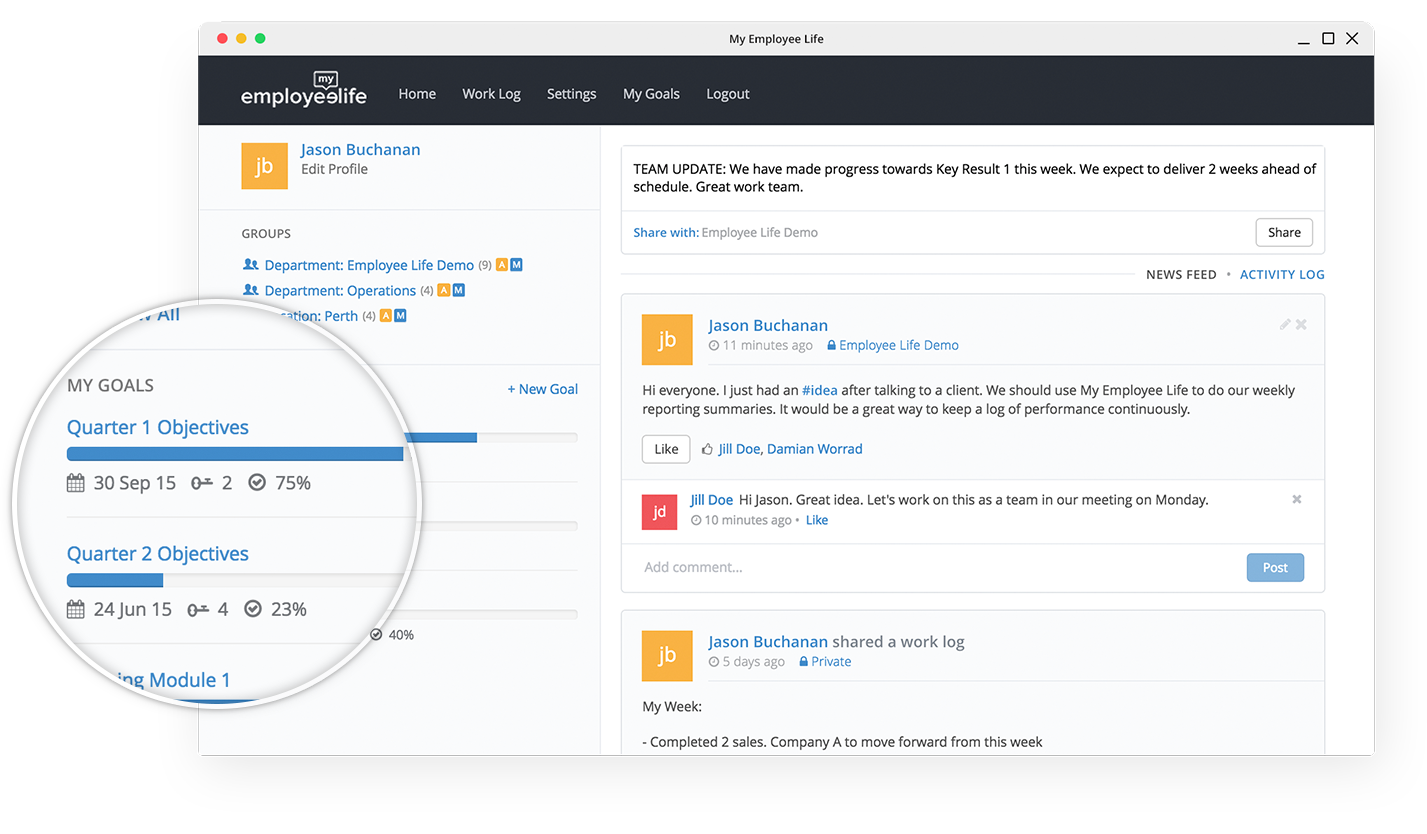Open the Quarter 1 Objectives goal
Viewport: 1427px width, 834px height.
tap(158, 427)
